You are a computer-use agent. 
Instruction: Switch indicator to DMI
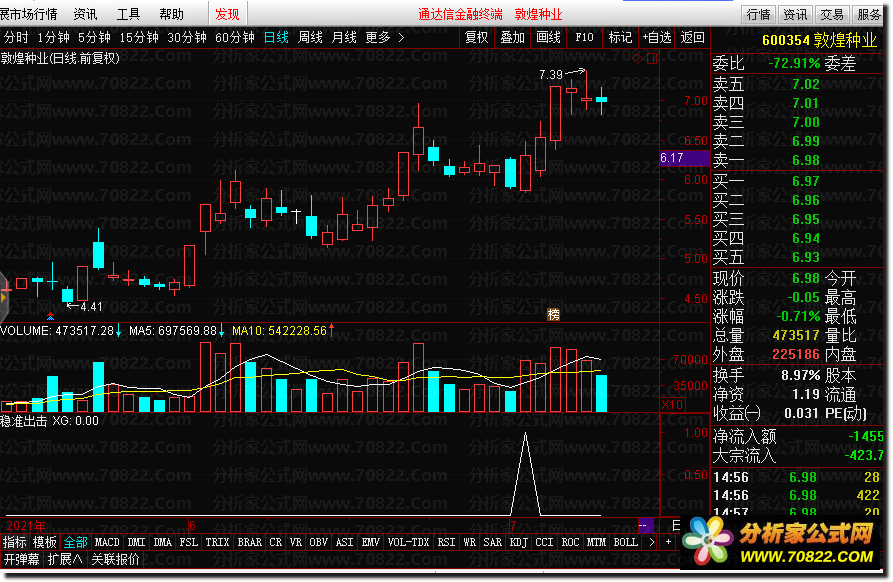click(136, 542)
